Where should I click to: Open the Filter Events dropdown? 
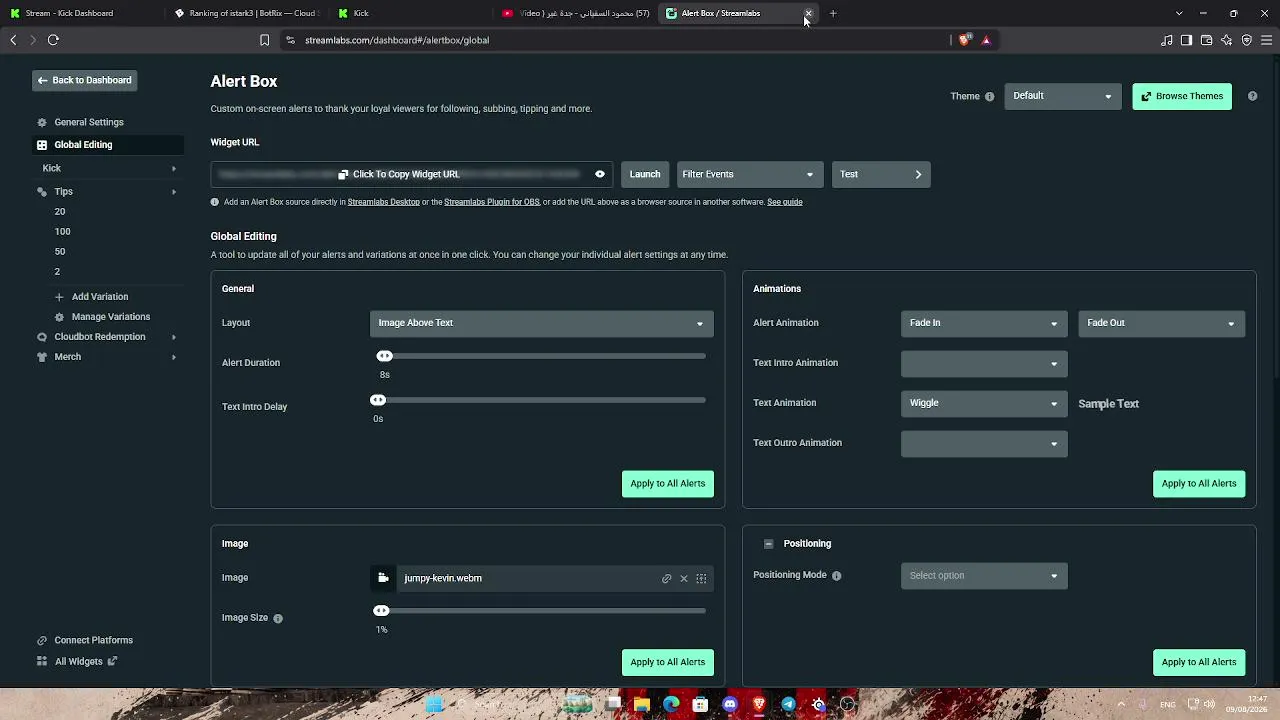(749, 174)
